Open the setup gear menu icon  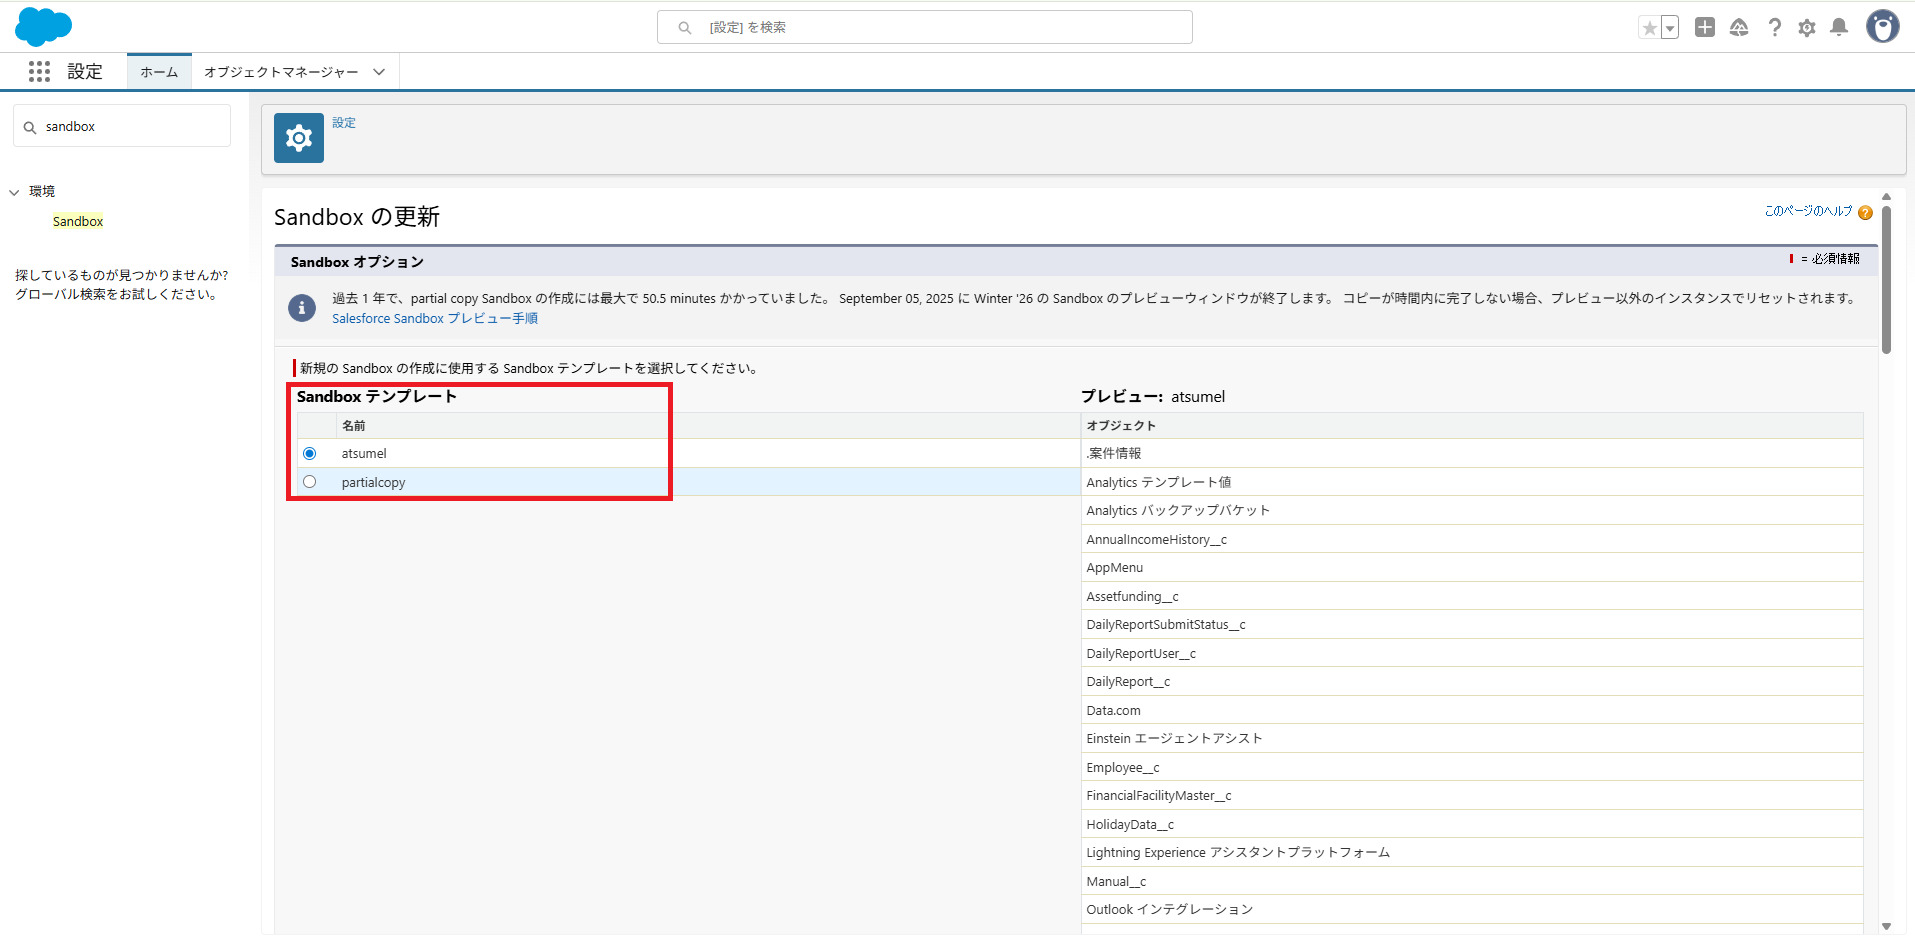pyautogui.click(x=1806, y=28)
